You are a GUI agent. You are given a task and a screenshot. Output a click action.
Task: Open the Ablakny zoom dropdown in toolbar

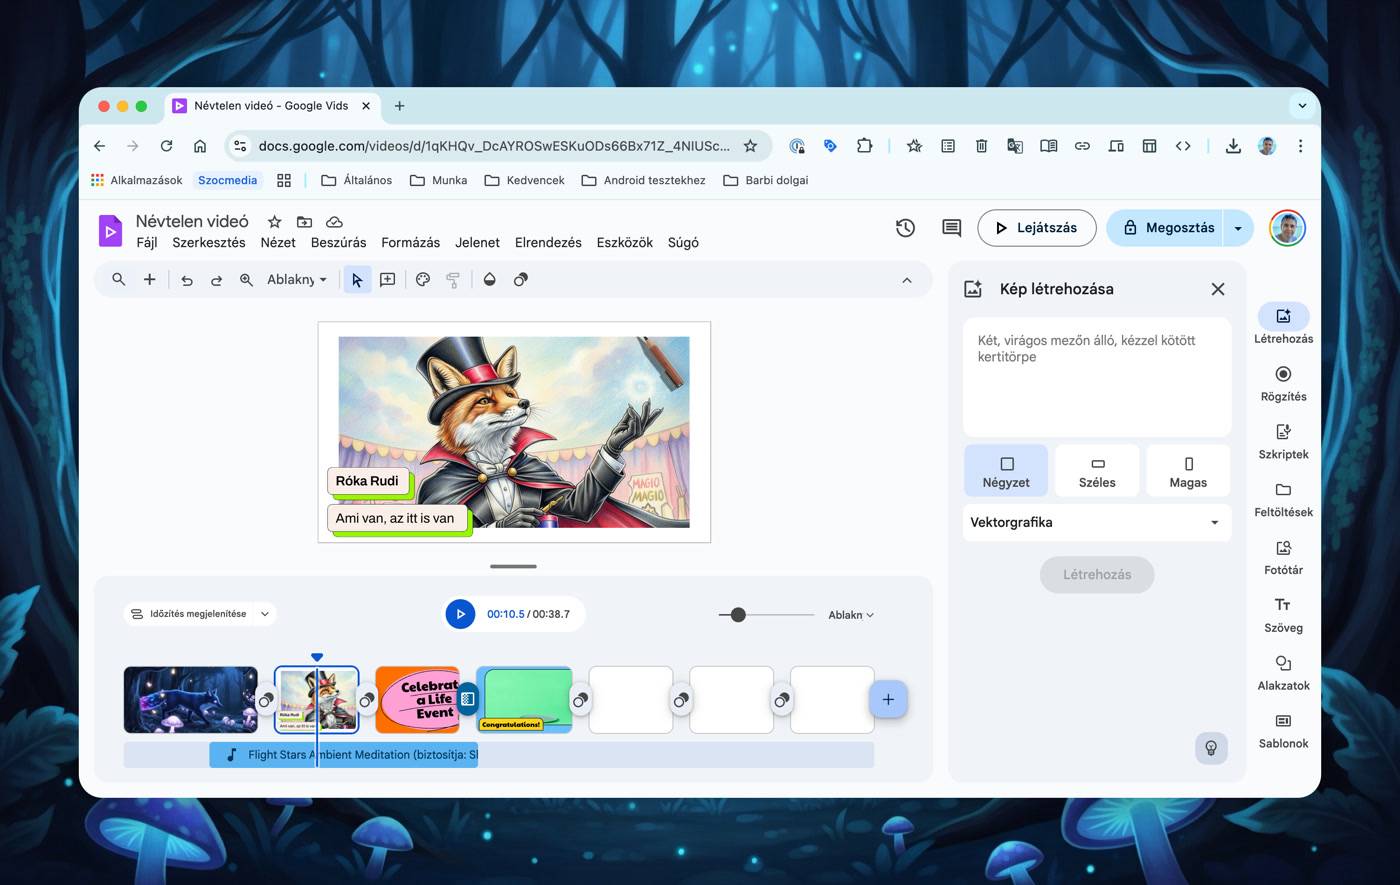tap(297, 280)
